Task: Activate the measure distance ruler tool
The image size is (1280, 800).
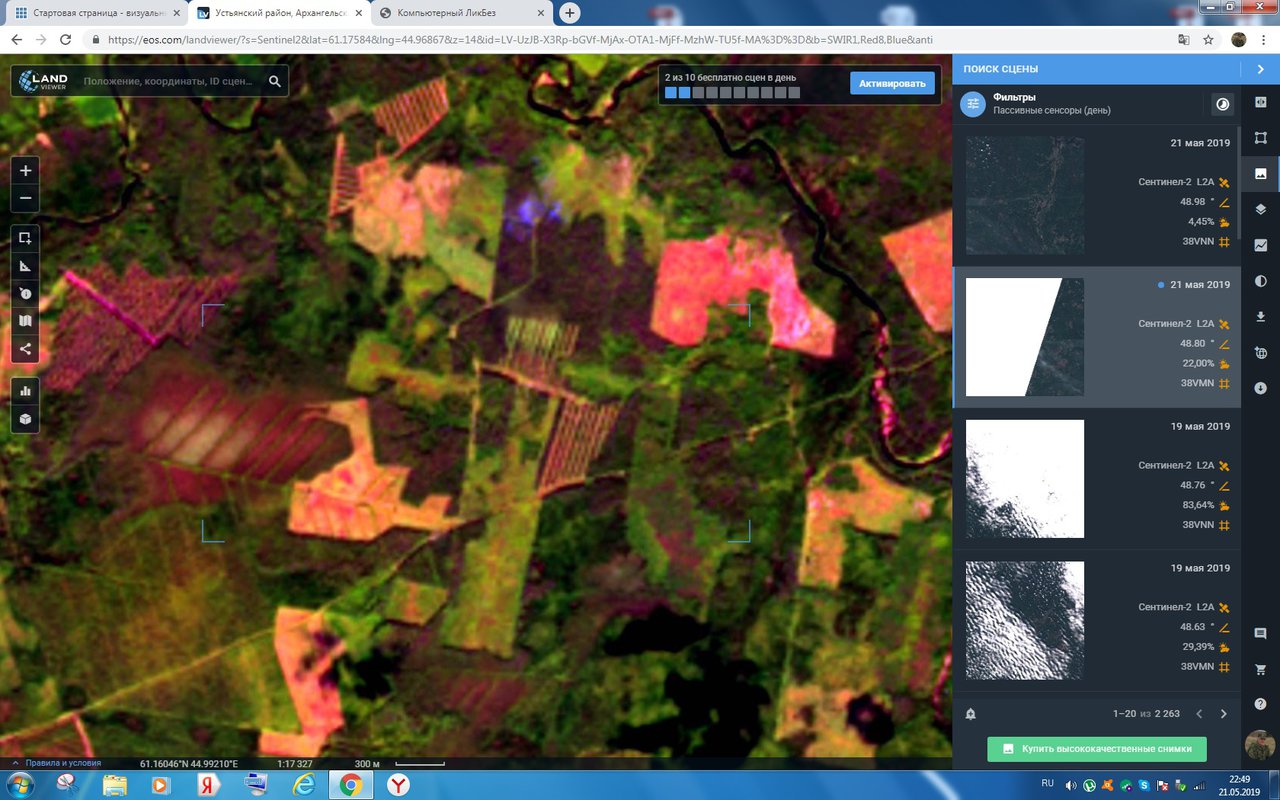Action: 25,266
